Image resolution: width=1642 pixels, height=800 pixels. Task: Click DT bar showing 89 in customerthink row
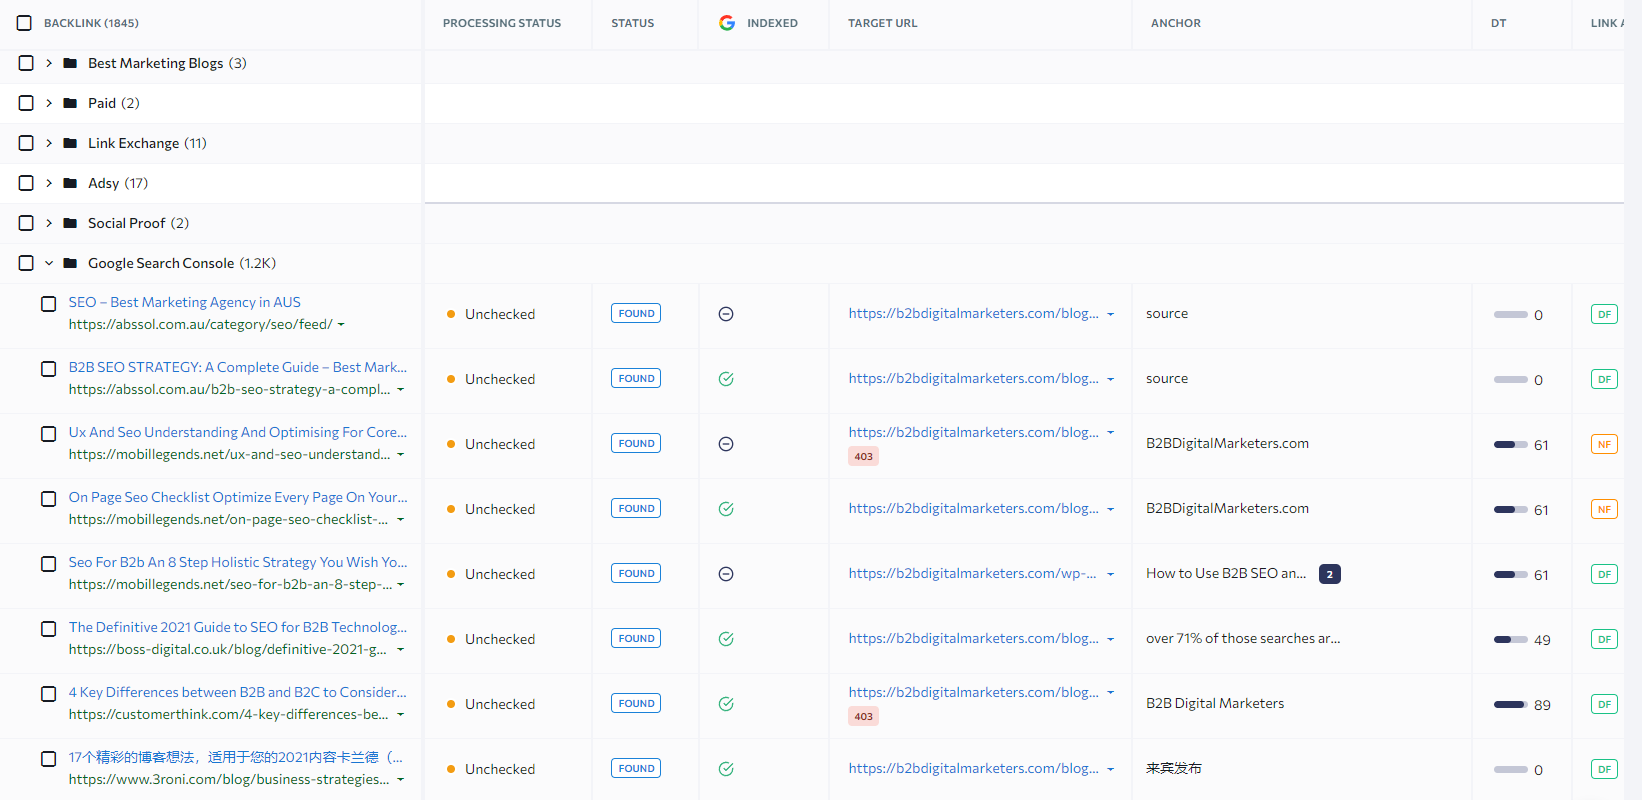tap(1511, 705)
